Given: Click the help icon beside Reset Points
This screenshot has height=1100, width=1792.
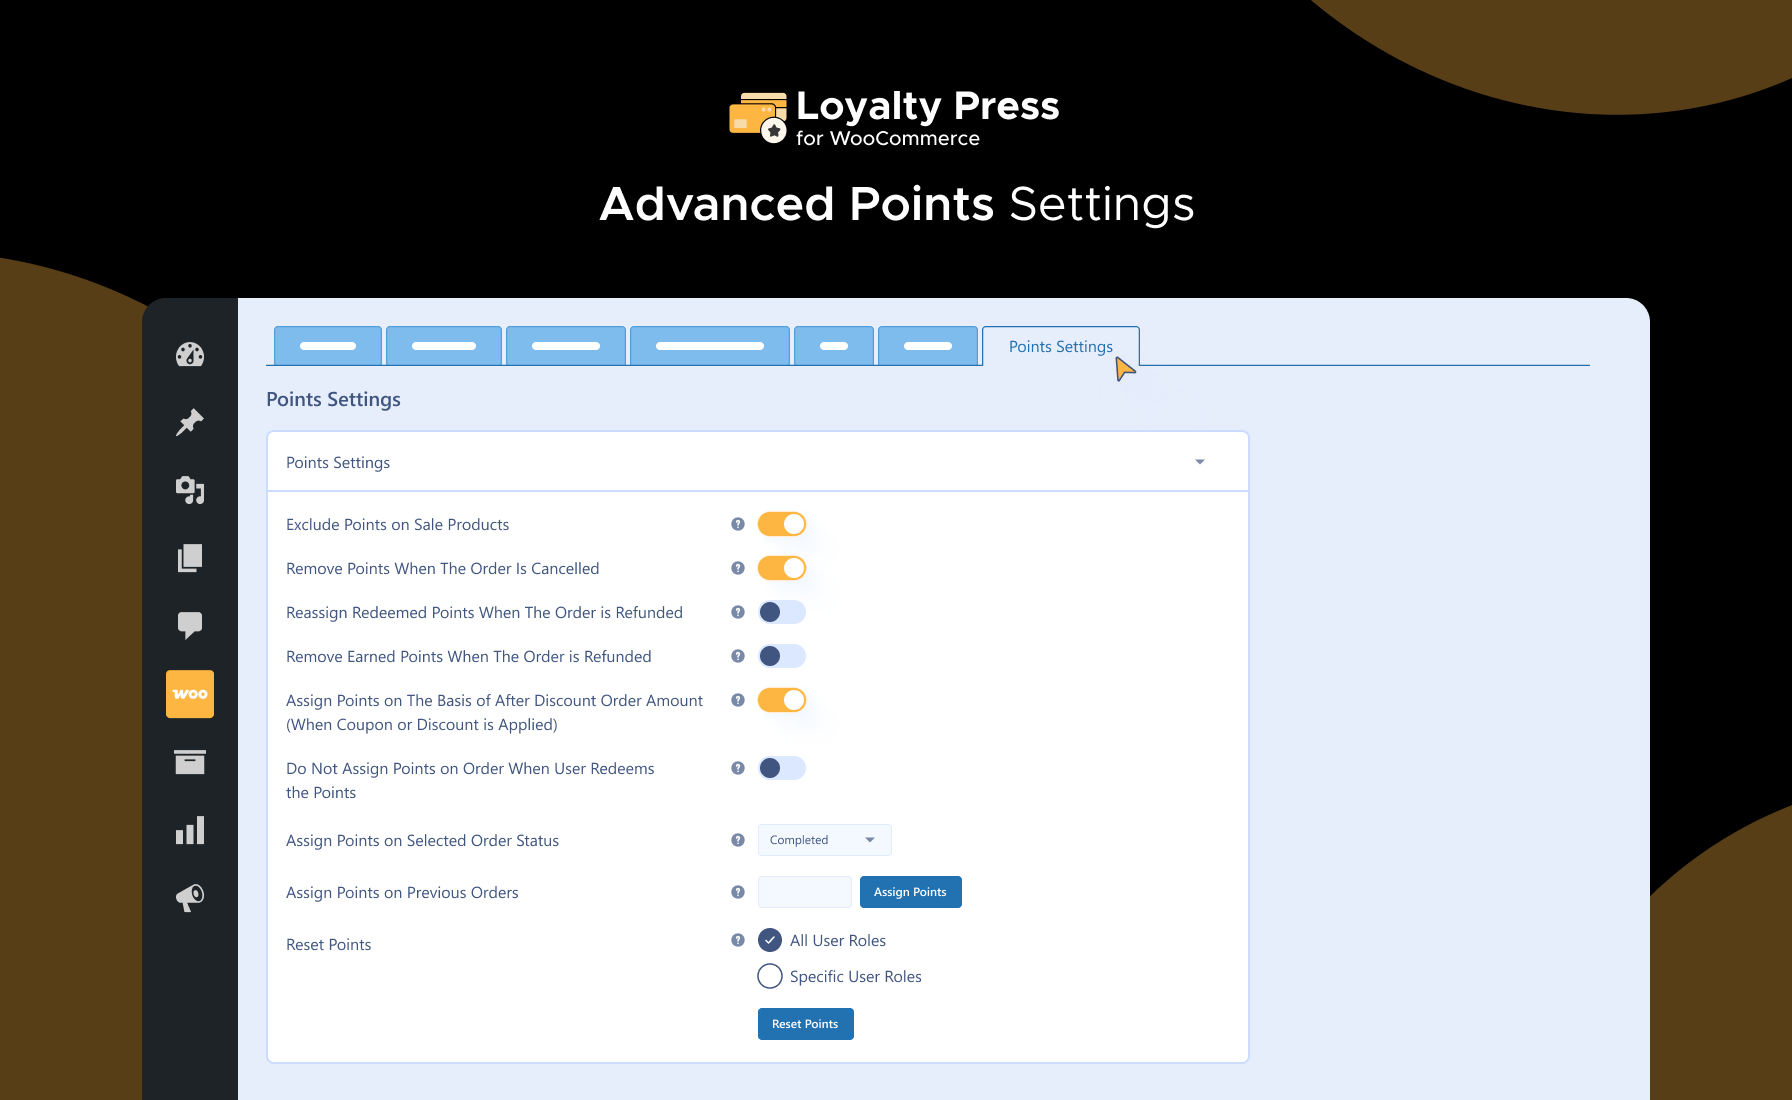Looking at the screenshot, I should [x=738, y=940].
